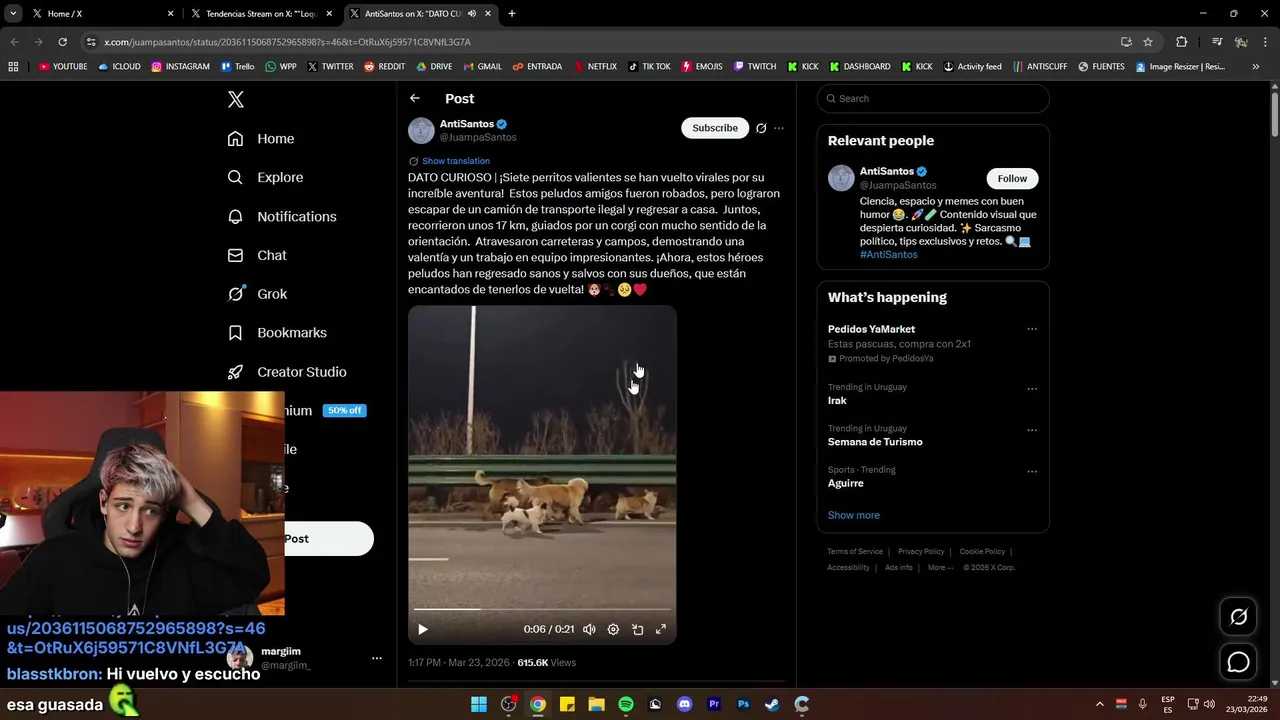Open Notifications in X sidebar
The width and height of the screenshot is (1280, 720).
[x=282, y=216]
